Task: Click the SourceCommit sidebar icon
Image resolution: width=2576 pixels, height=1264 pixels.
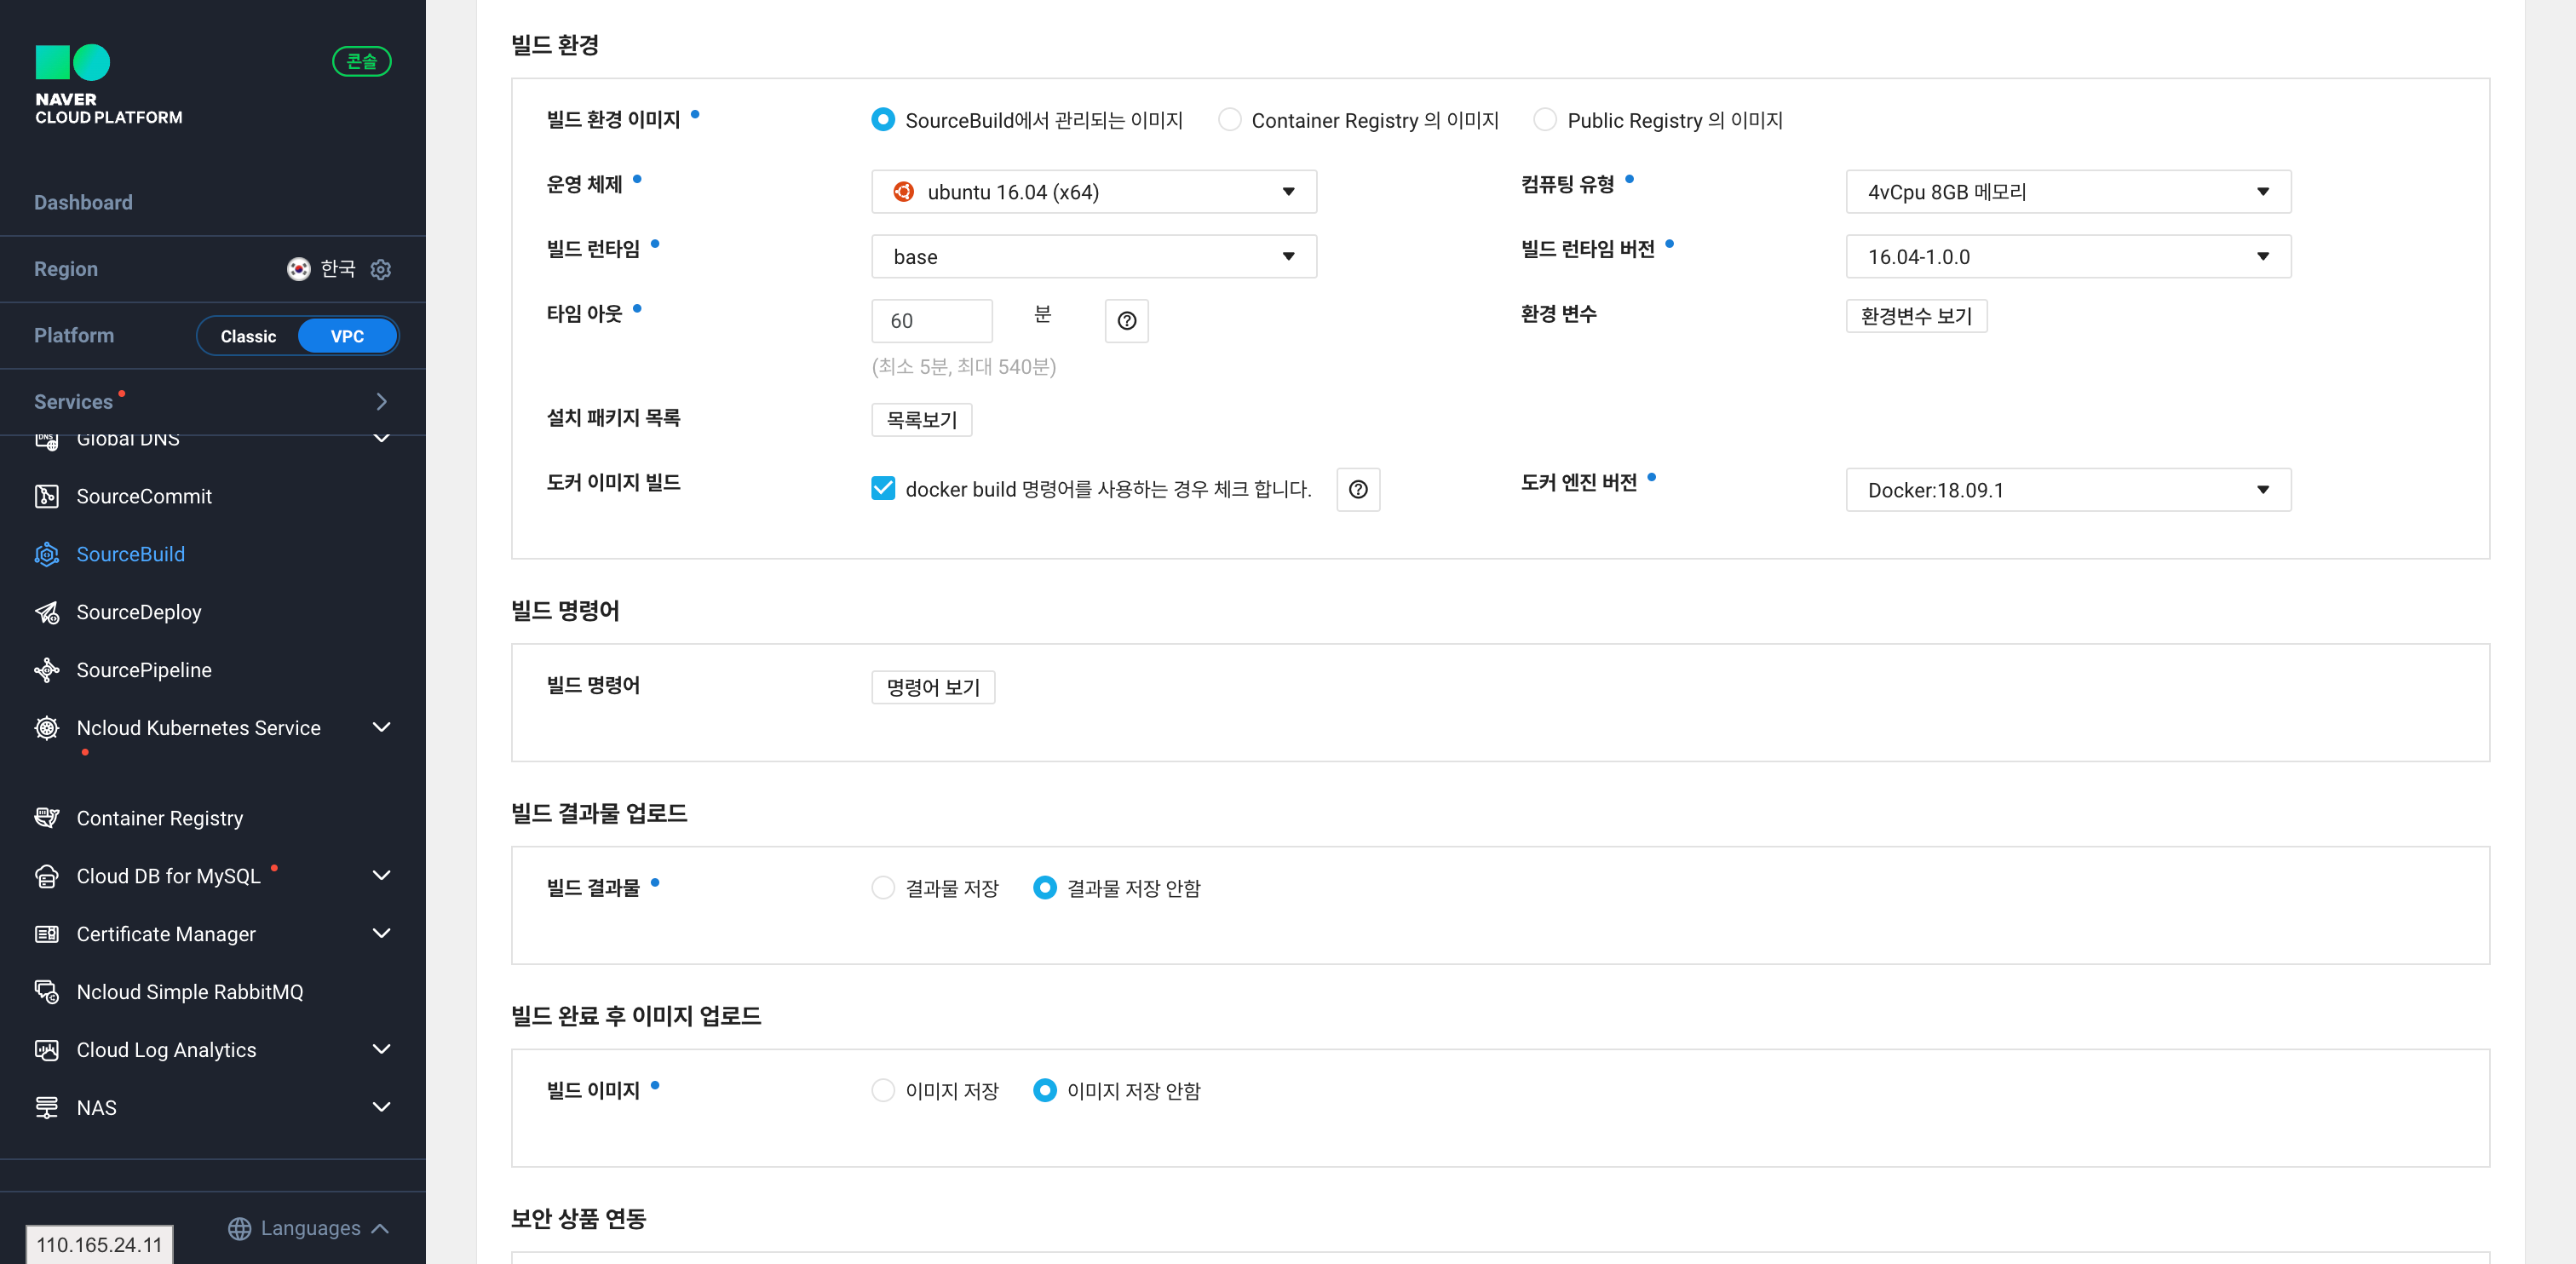Action: coord(46,496)
